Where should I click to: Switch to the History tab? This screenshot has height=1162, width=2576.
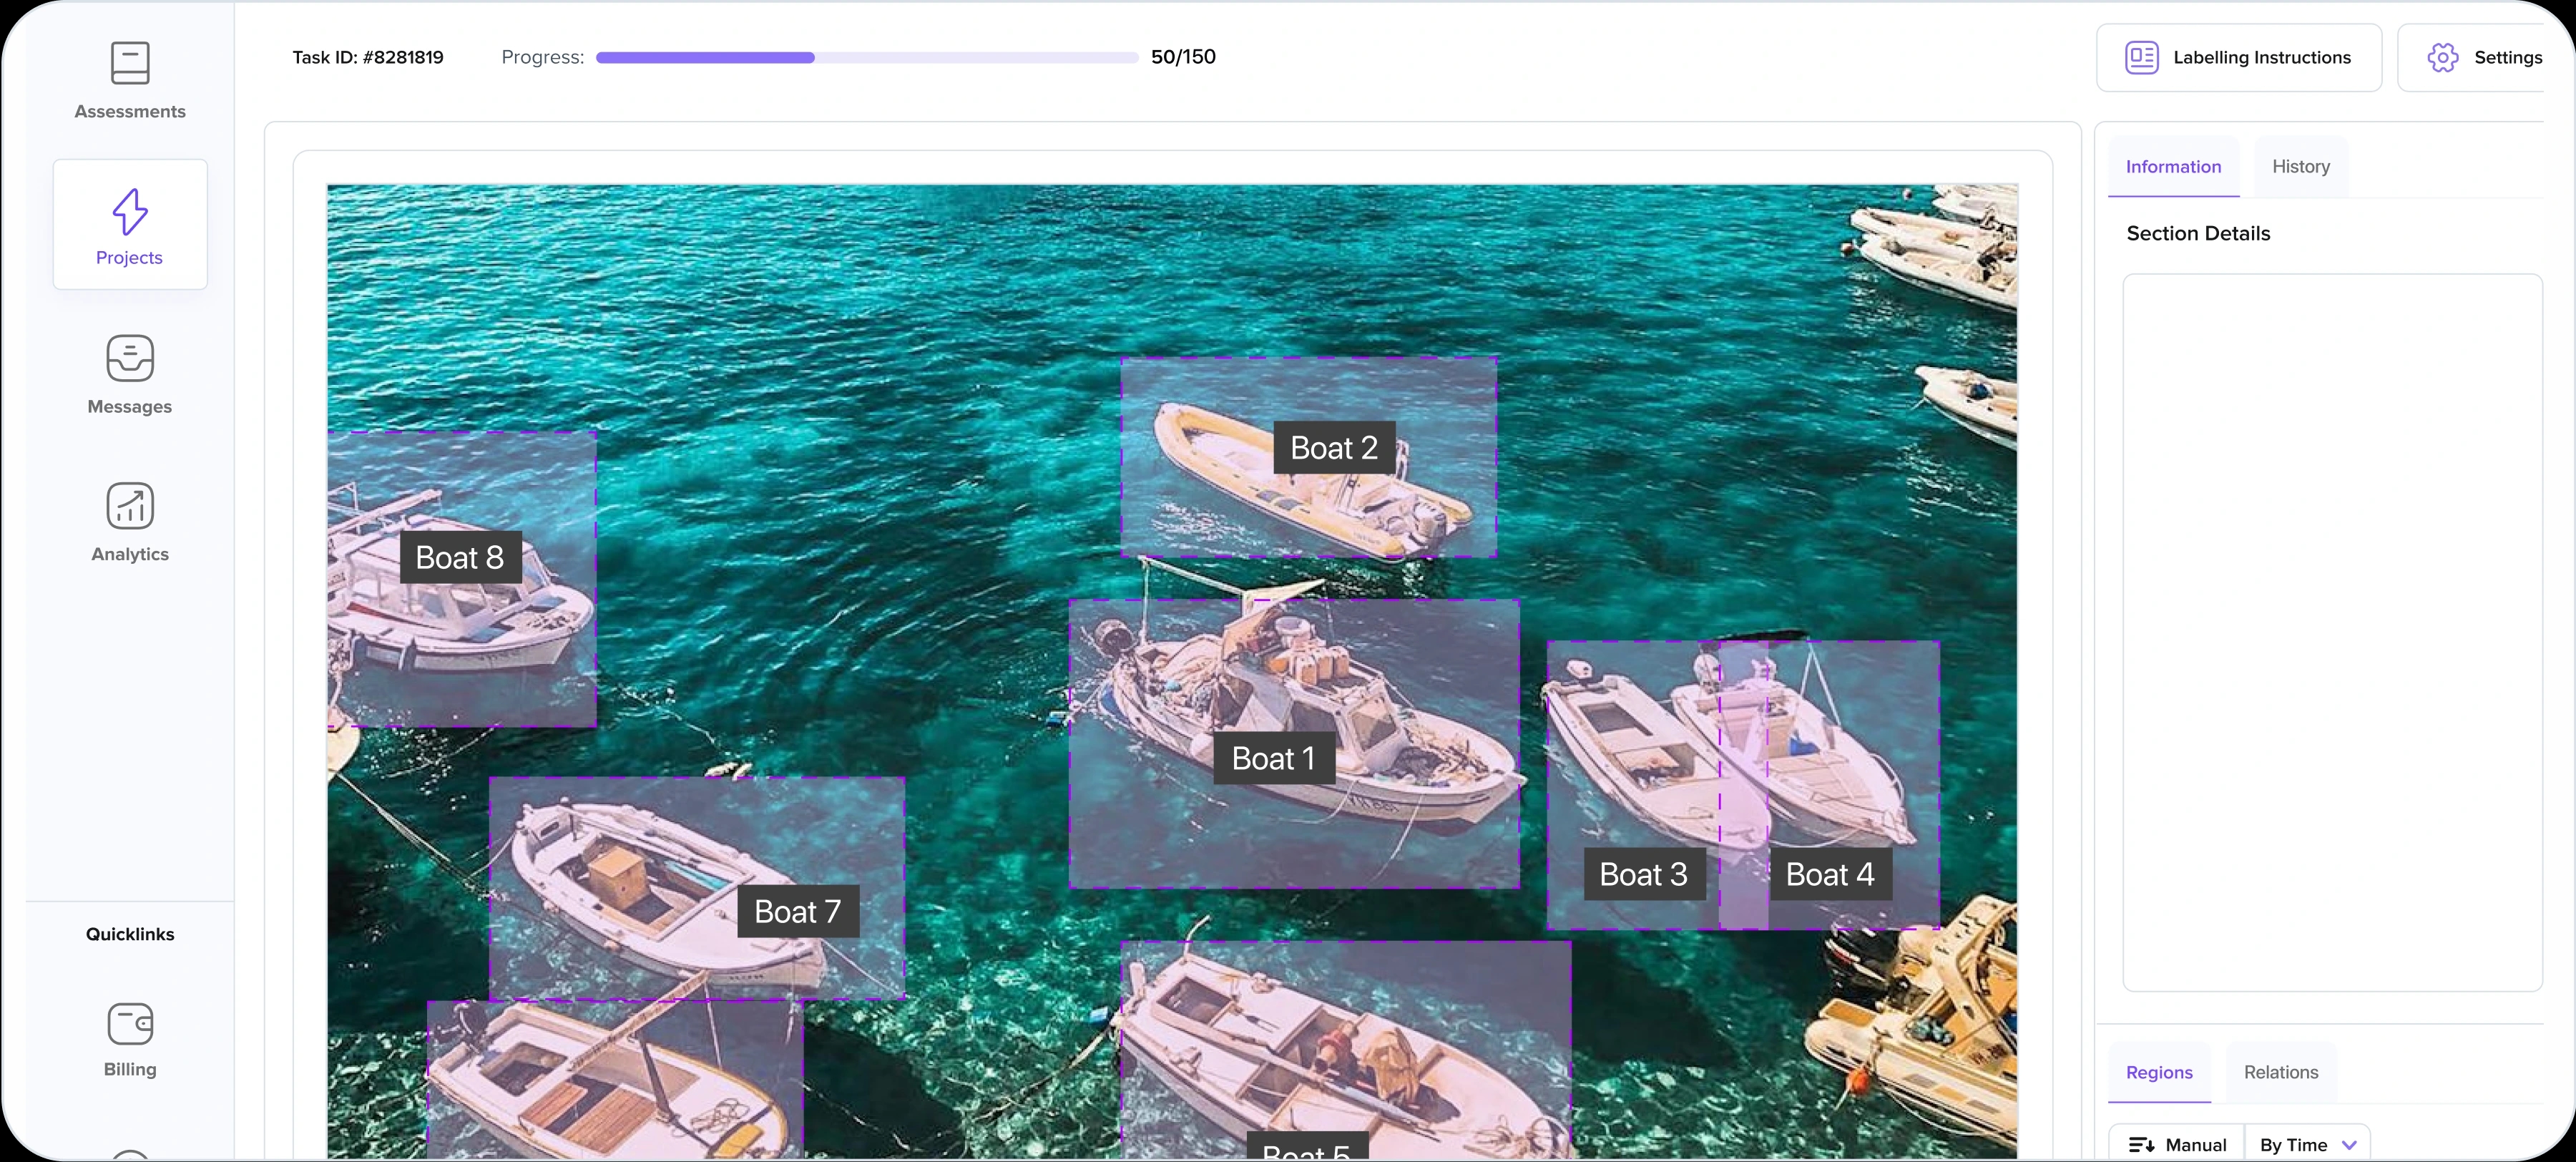2300,167
